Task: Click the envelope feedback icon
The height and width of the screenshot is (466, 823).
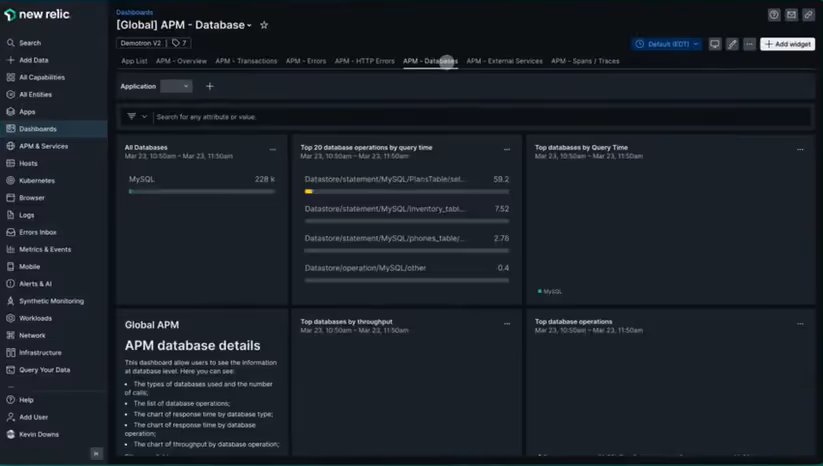Action: [x=792, y=15]
